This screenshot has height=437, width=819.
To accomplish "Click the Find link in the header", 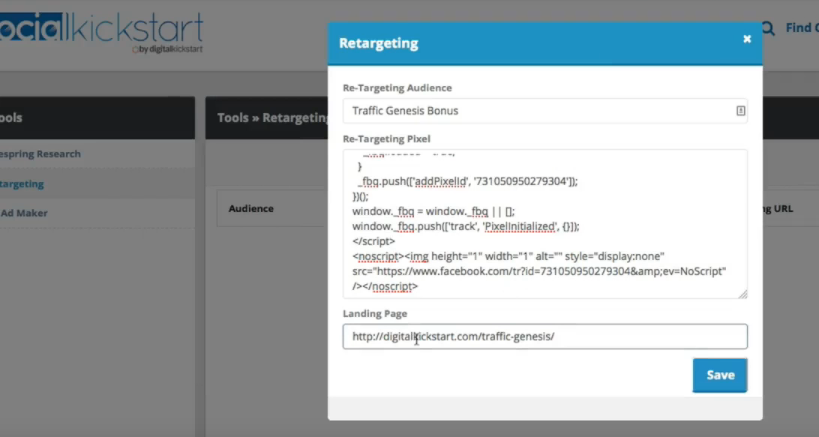I will (802, 28).
